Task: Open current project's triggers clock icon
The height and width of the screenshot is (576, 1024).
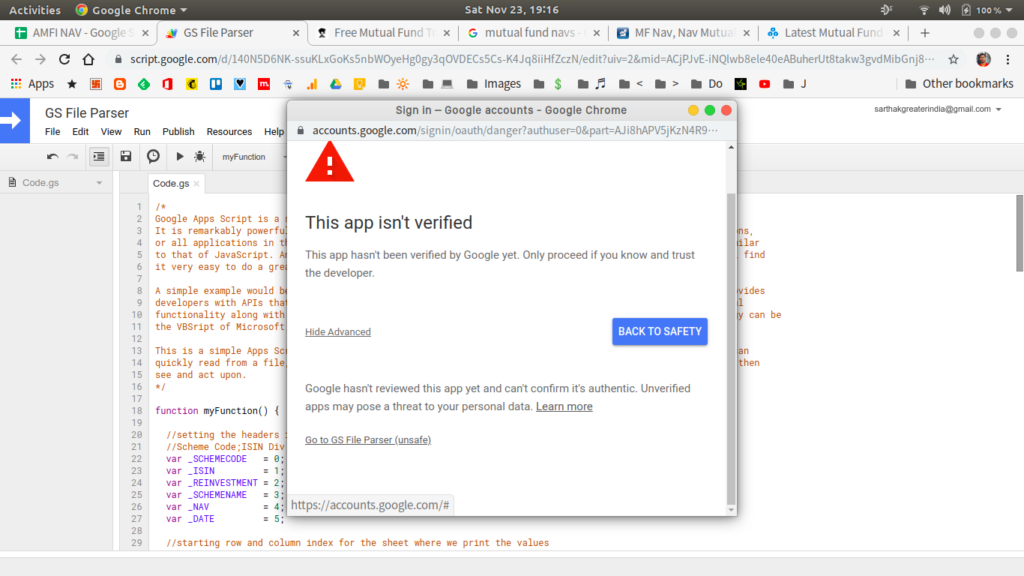Action: pos(153,157)
